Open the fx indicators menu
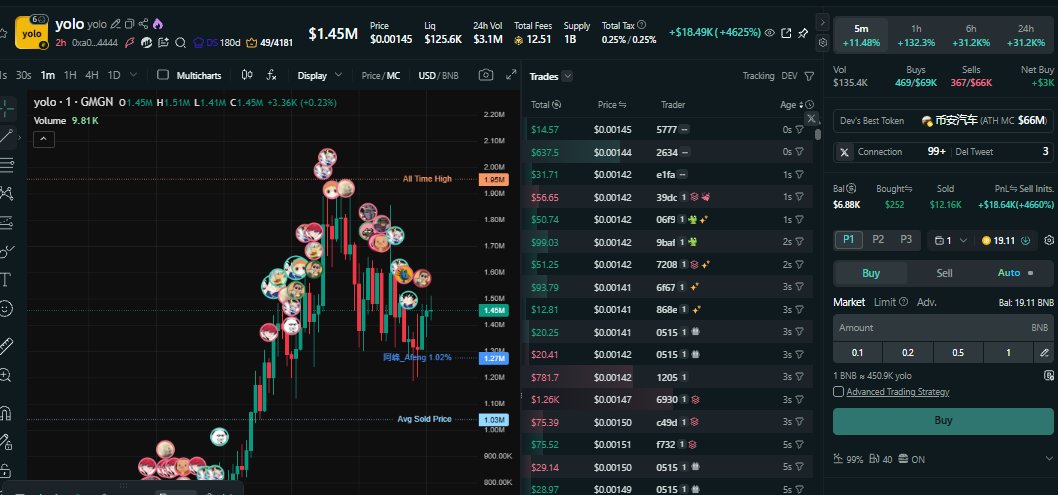 click(x=271, y=75)
